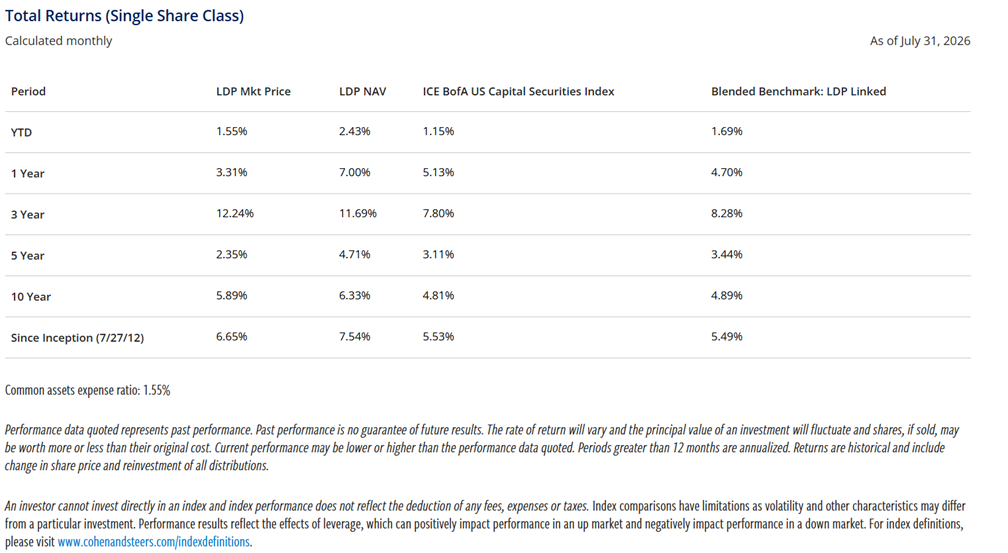Click the 7.00% one-year NAV value
The height and width of the screenshot is (553, 1008).
(x=355, y=172)
